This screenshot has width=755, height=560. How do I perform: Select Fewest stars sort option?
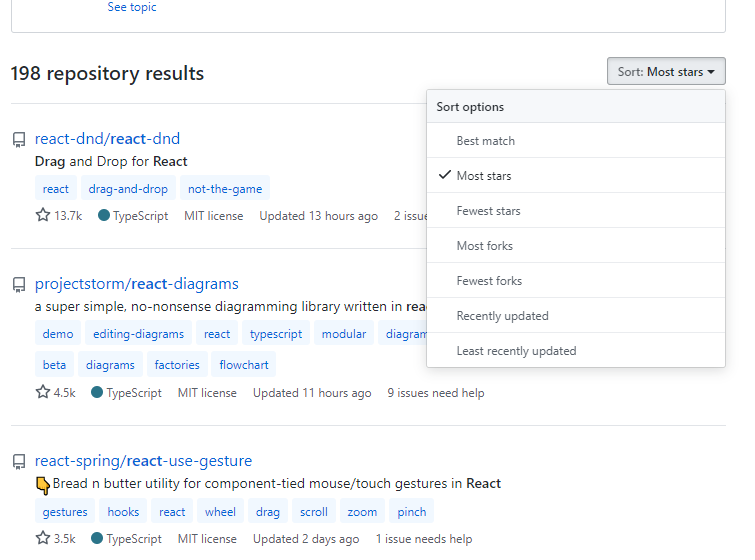tap(576, 211)
